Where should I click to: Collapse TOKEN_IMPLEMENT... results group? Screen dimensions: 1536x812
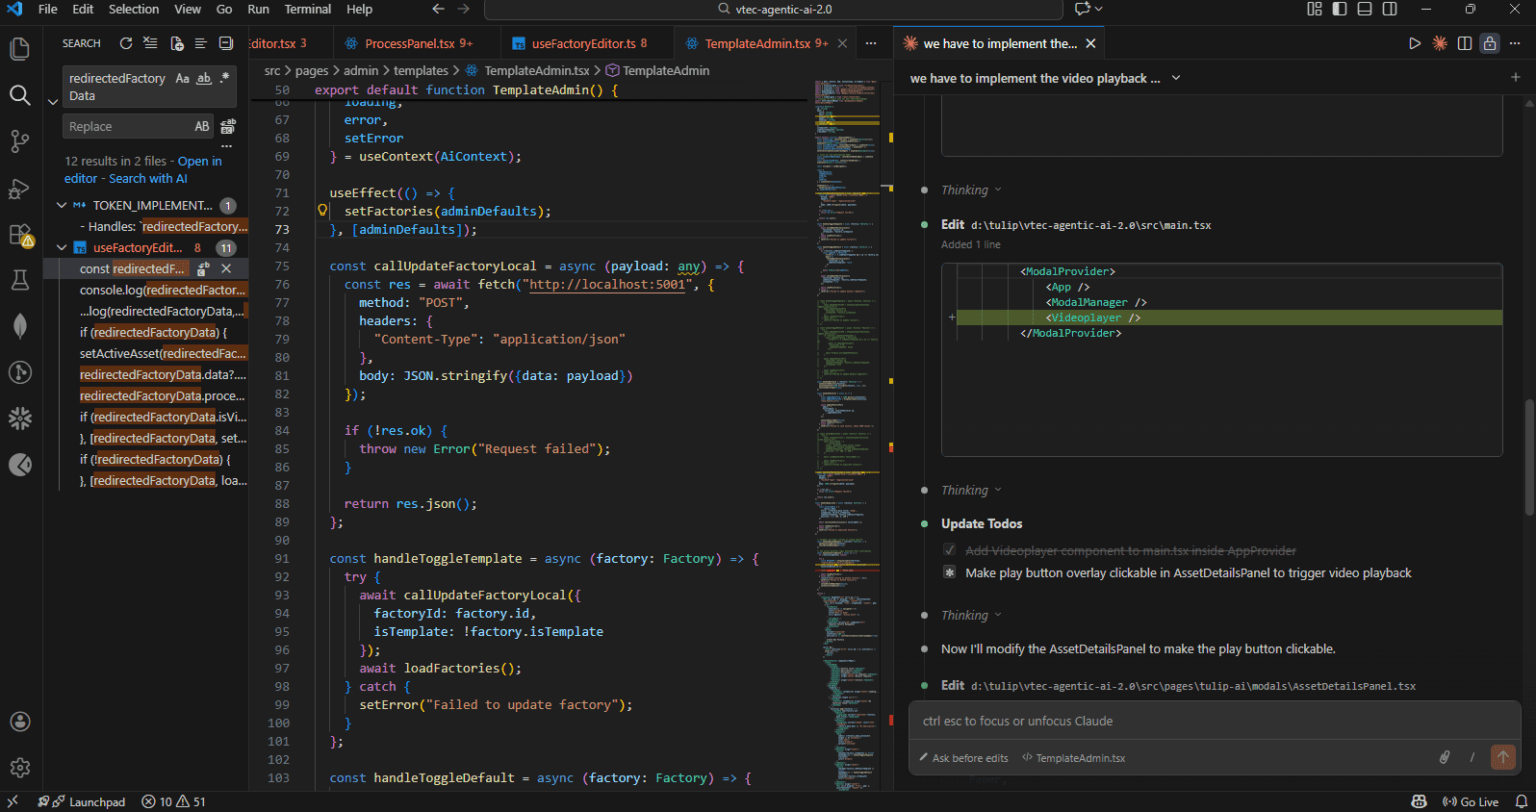tap(62, 205)
